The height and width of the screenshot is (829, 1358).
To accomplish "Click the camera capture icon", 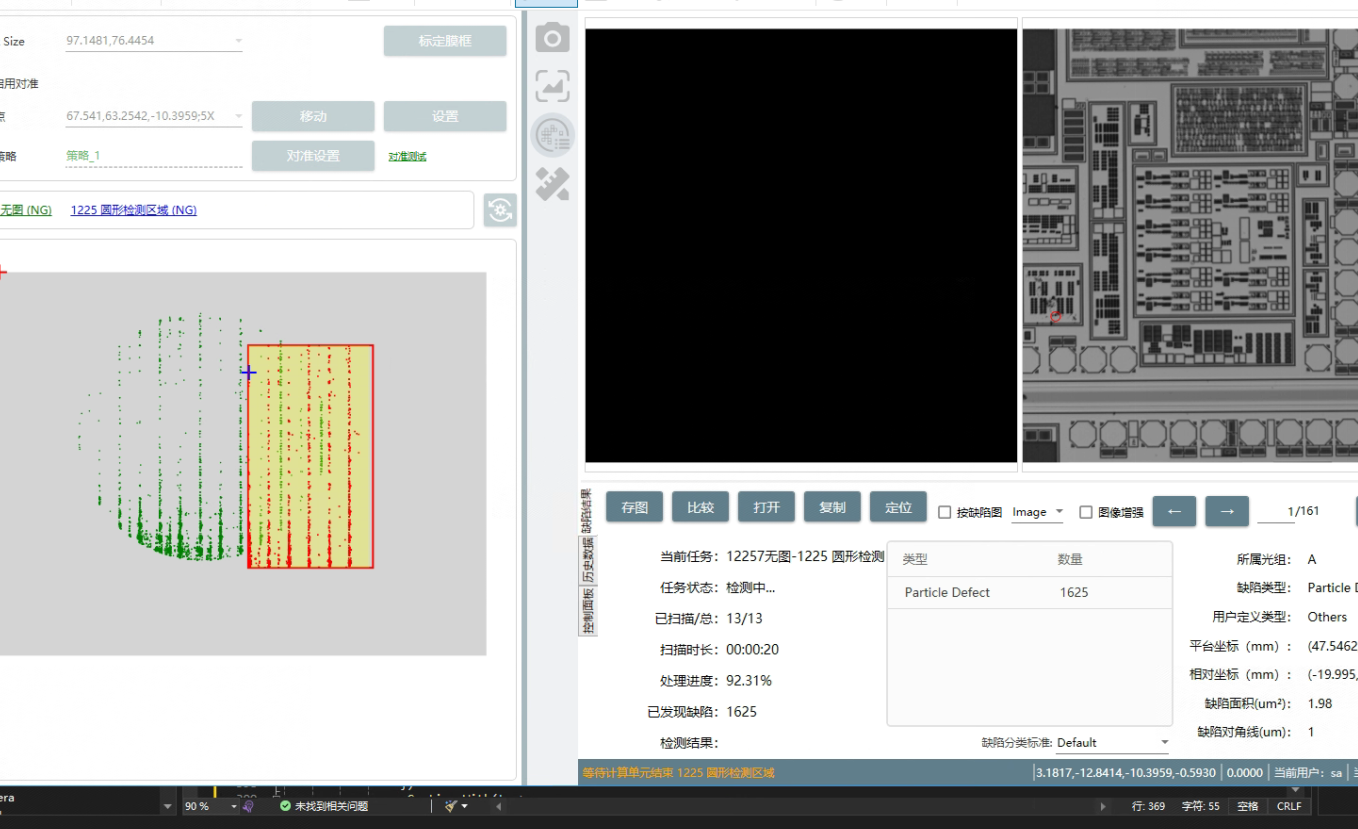I will (552, 39).
